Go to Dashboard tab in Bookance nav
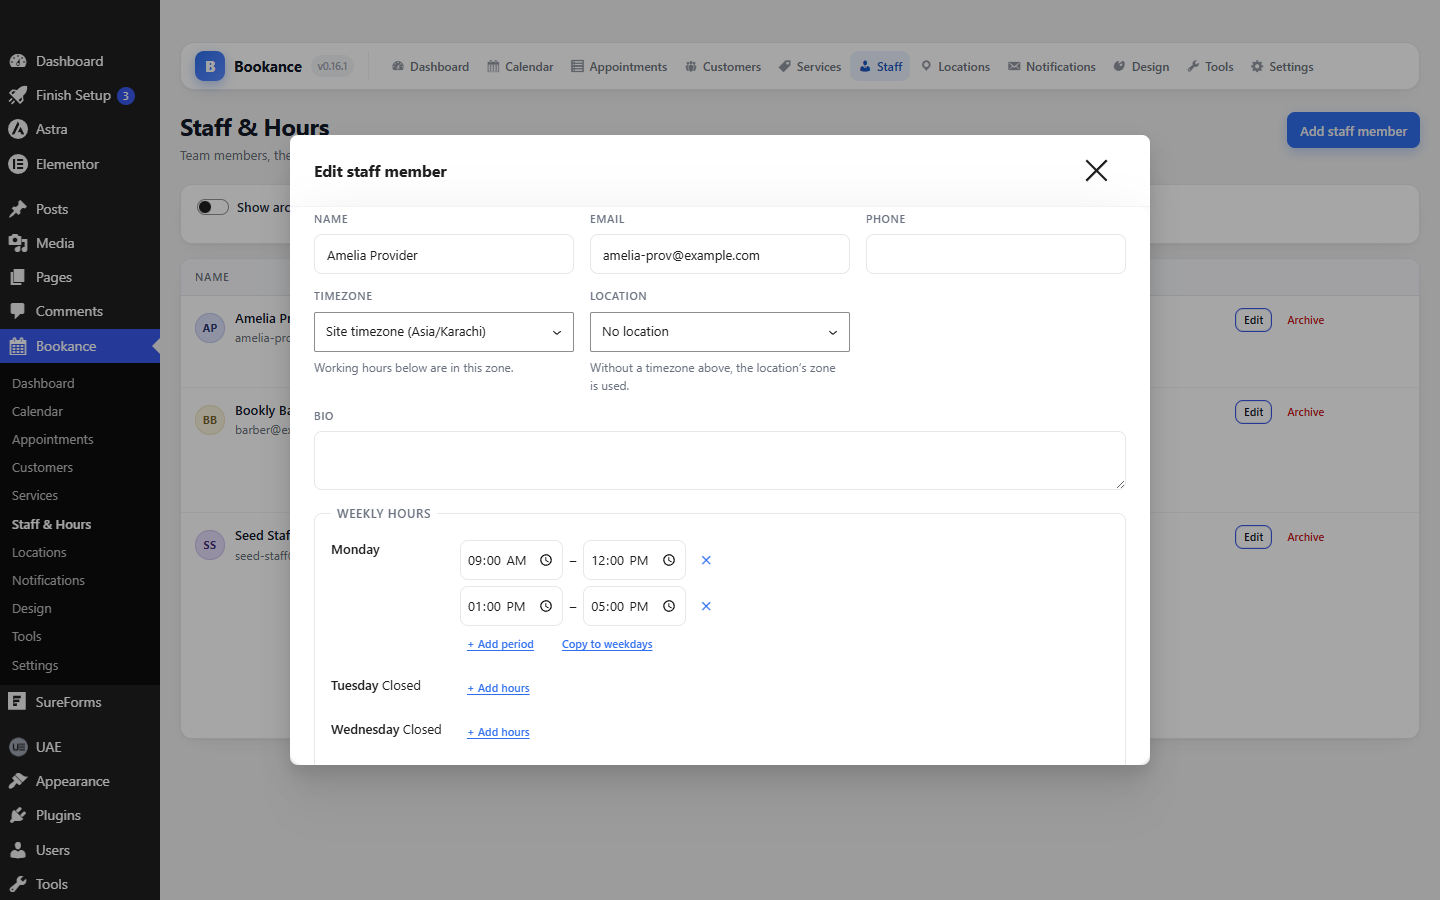Image resolution: width=1440 pixels, height=900 pixels. (x=430, y=67)
